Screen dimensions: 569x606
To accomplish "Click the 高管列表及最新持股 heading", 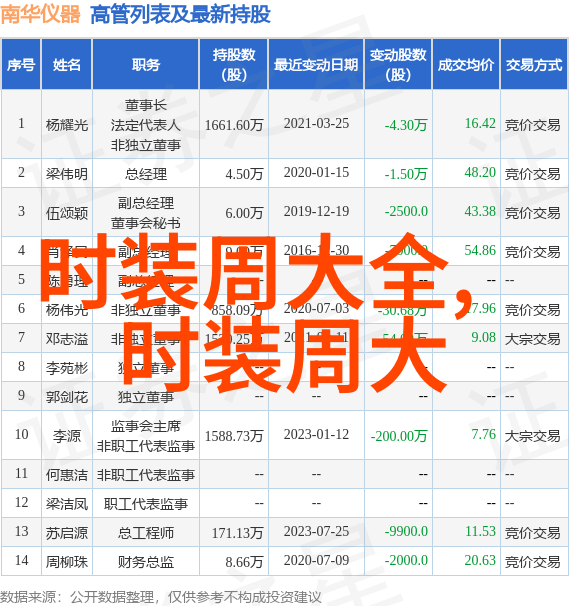I will pyautogui.click(x=180, y=15).
